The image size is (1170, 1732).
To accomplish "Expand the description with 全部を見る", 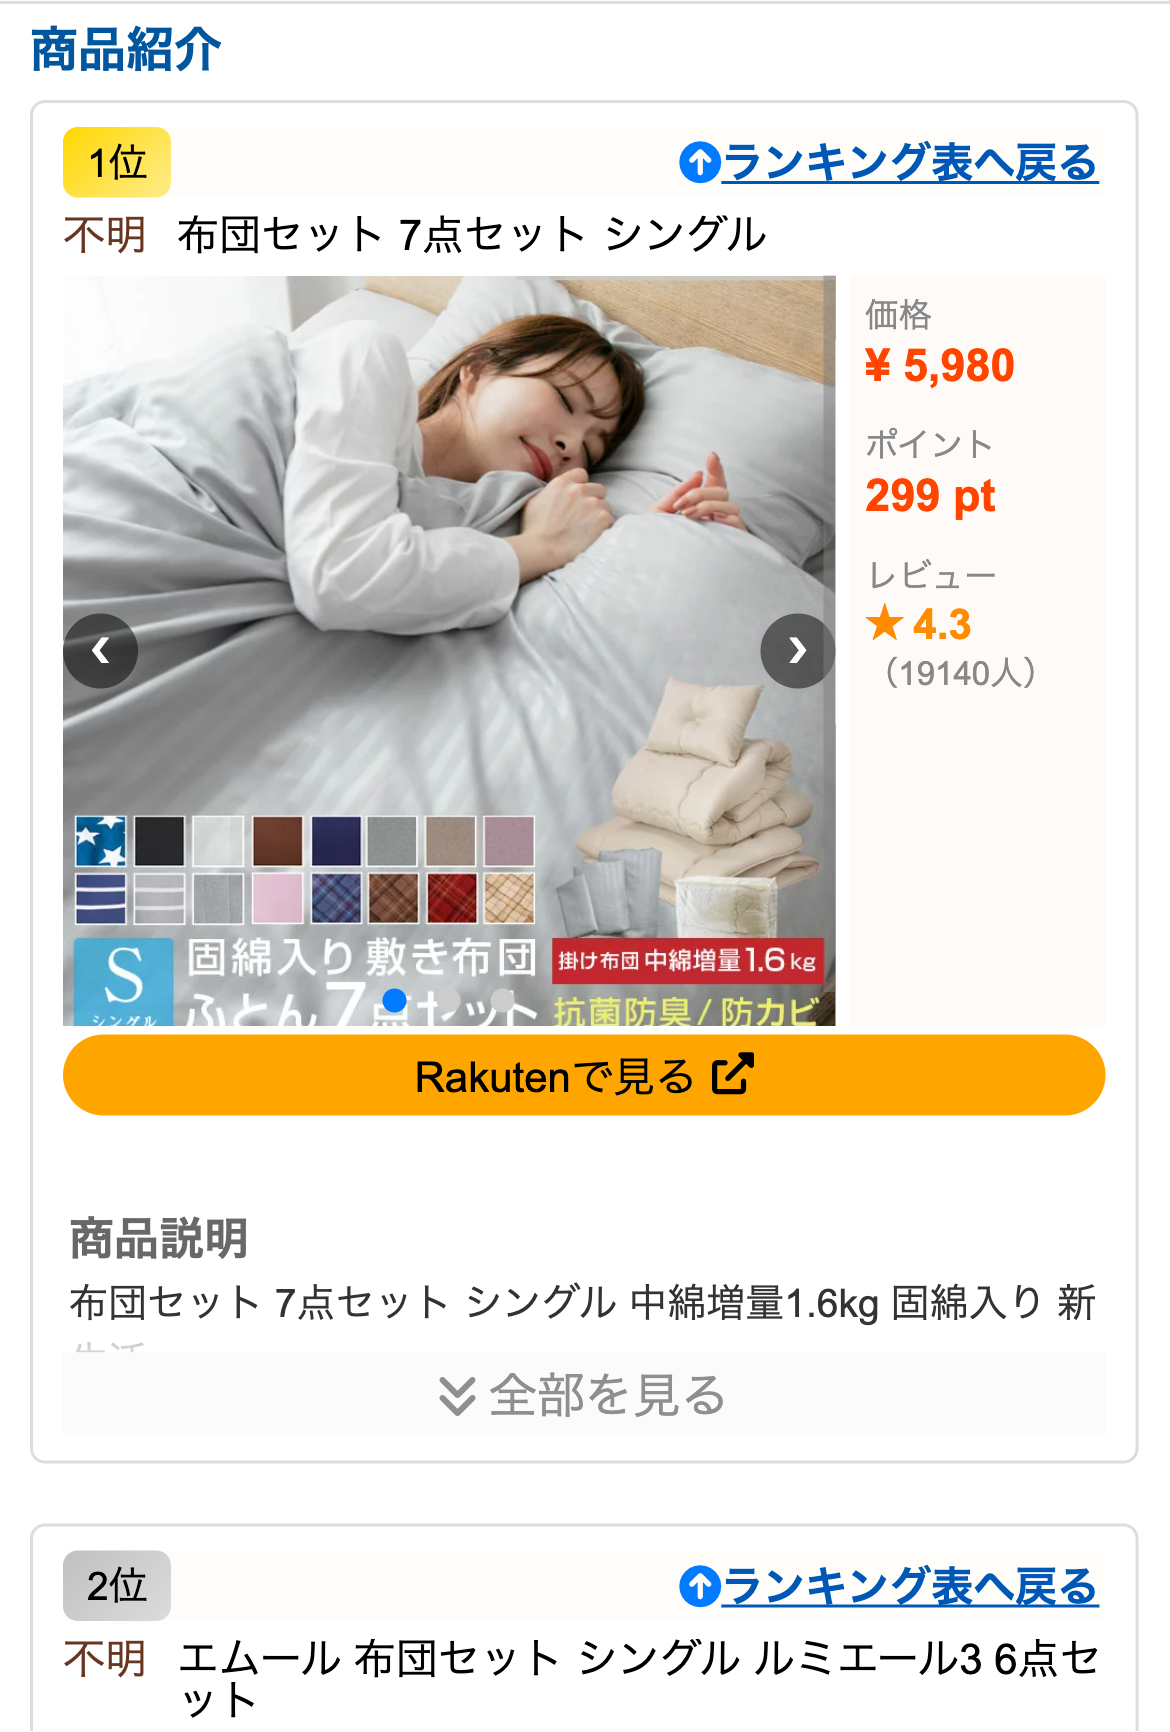I will 584,1395.
